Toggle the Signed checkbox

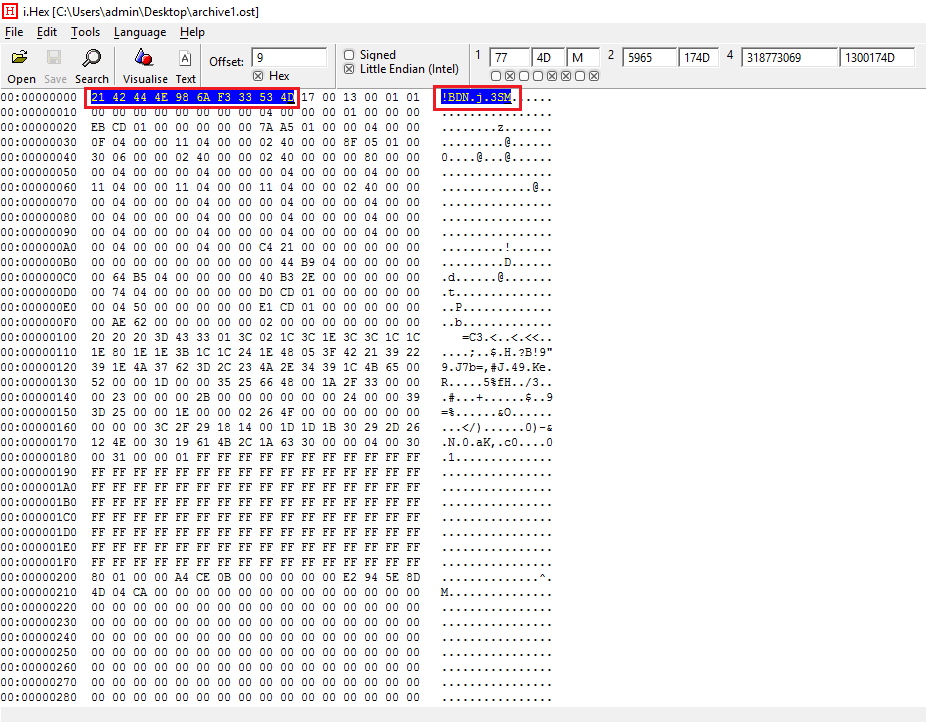[349, 55]
